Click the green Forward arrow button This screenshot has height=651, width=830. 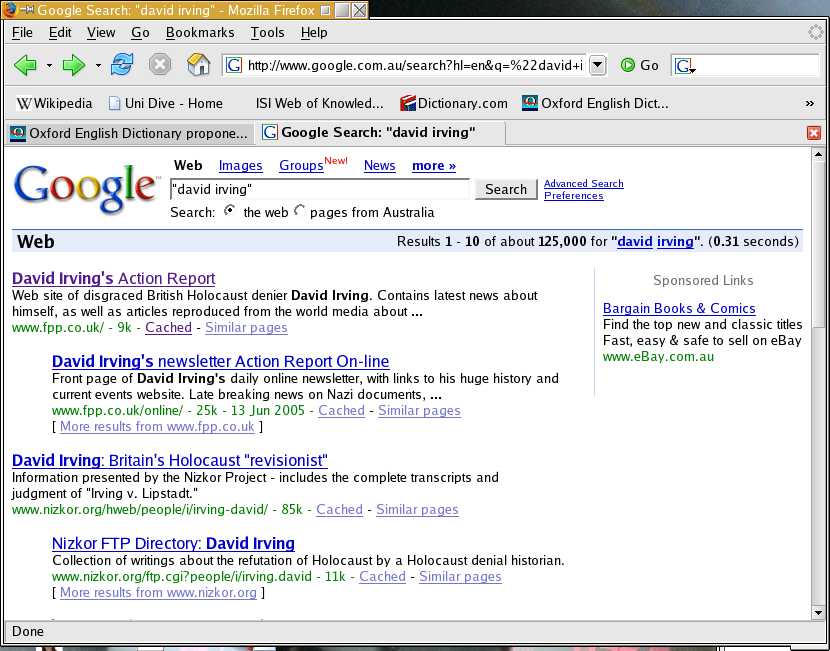tap(74, 65)
